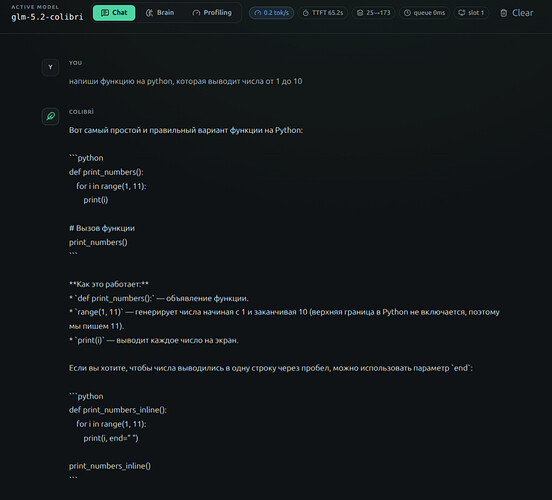552x500 pixels.
Task: Click the 0.2 tok/s speed badge
Action: click(271, 13)
